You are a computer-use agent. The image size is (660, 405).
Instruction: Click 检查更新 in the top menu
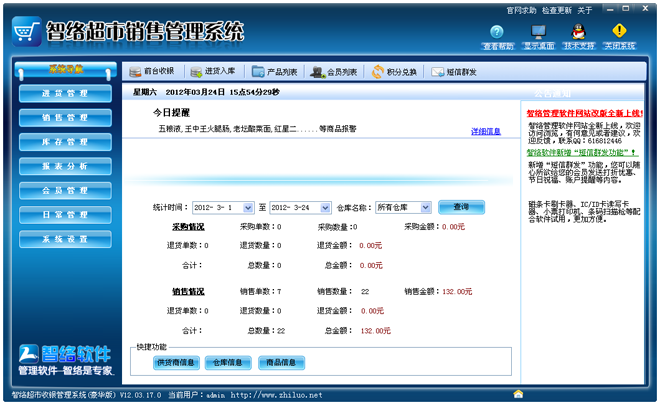coord(557,10)
